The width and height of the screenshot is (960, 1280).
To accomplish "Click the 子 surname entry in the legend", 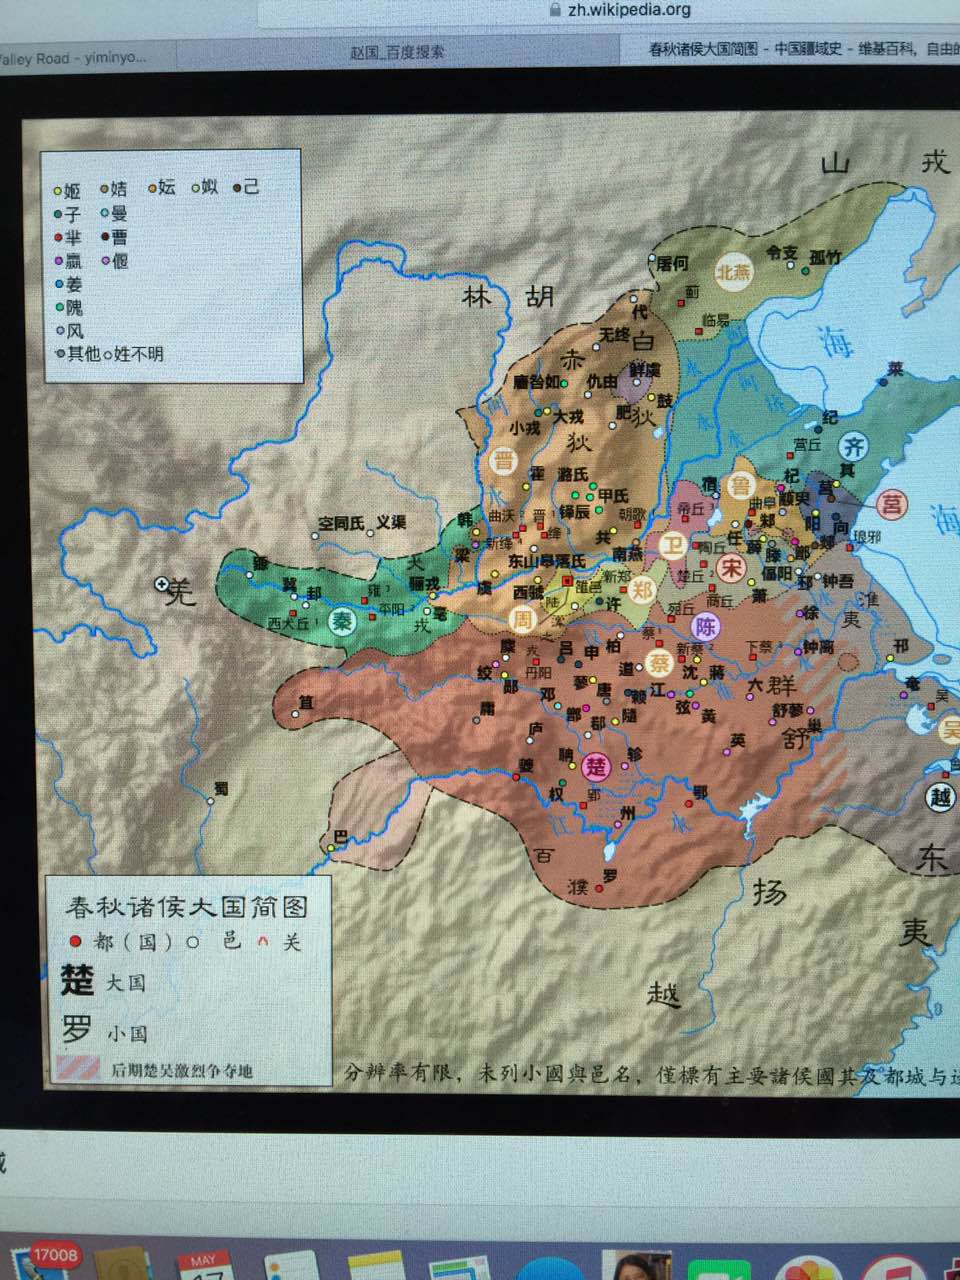I will click(x=67, y=213).
